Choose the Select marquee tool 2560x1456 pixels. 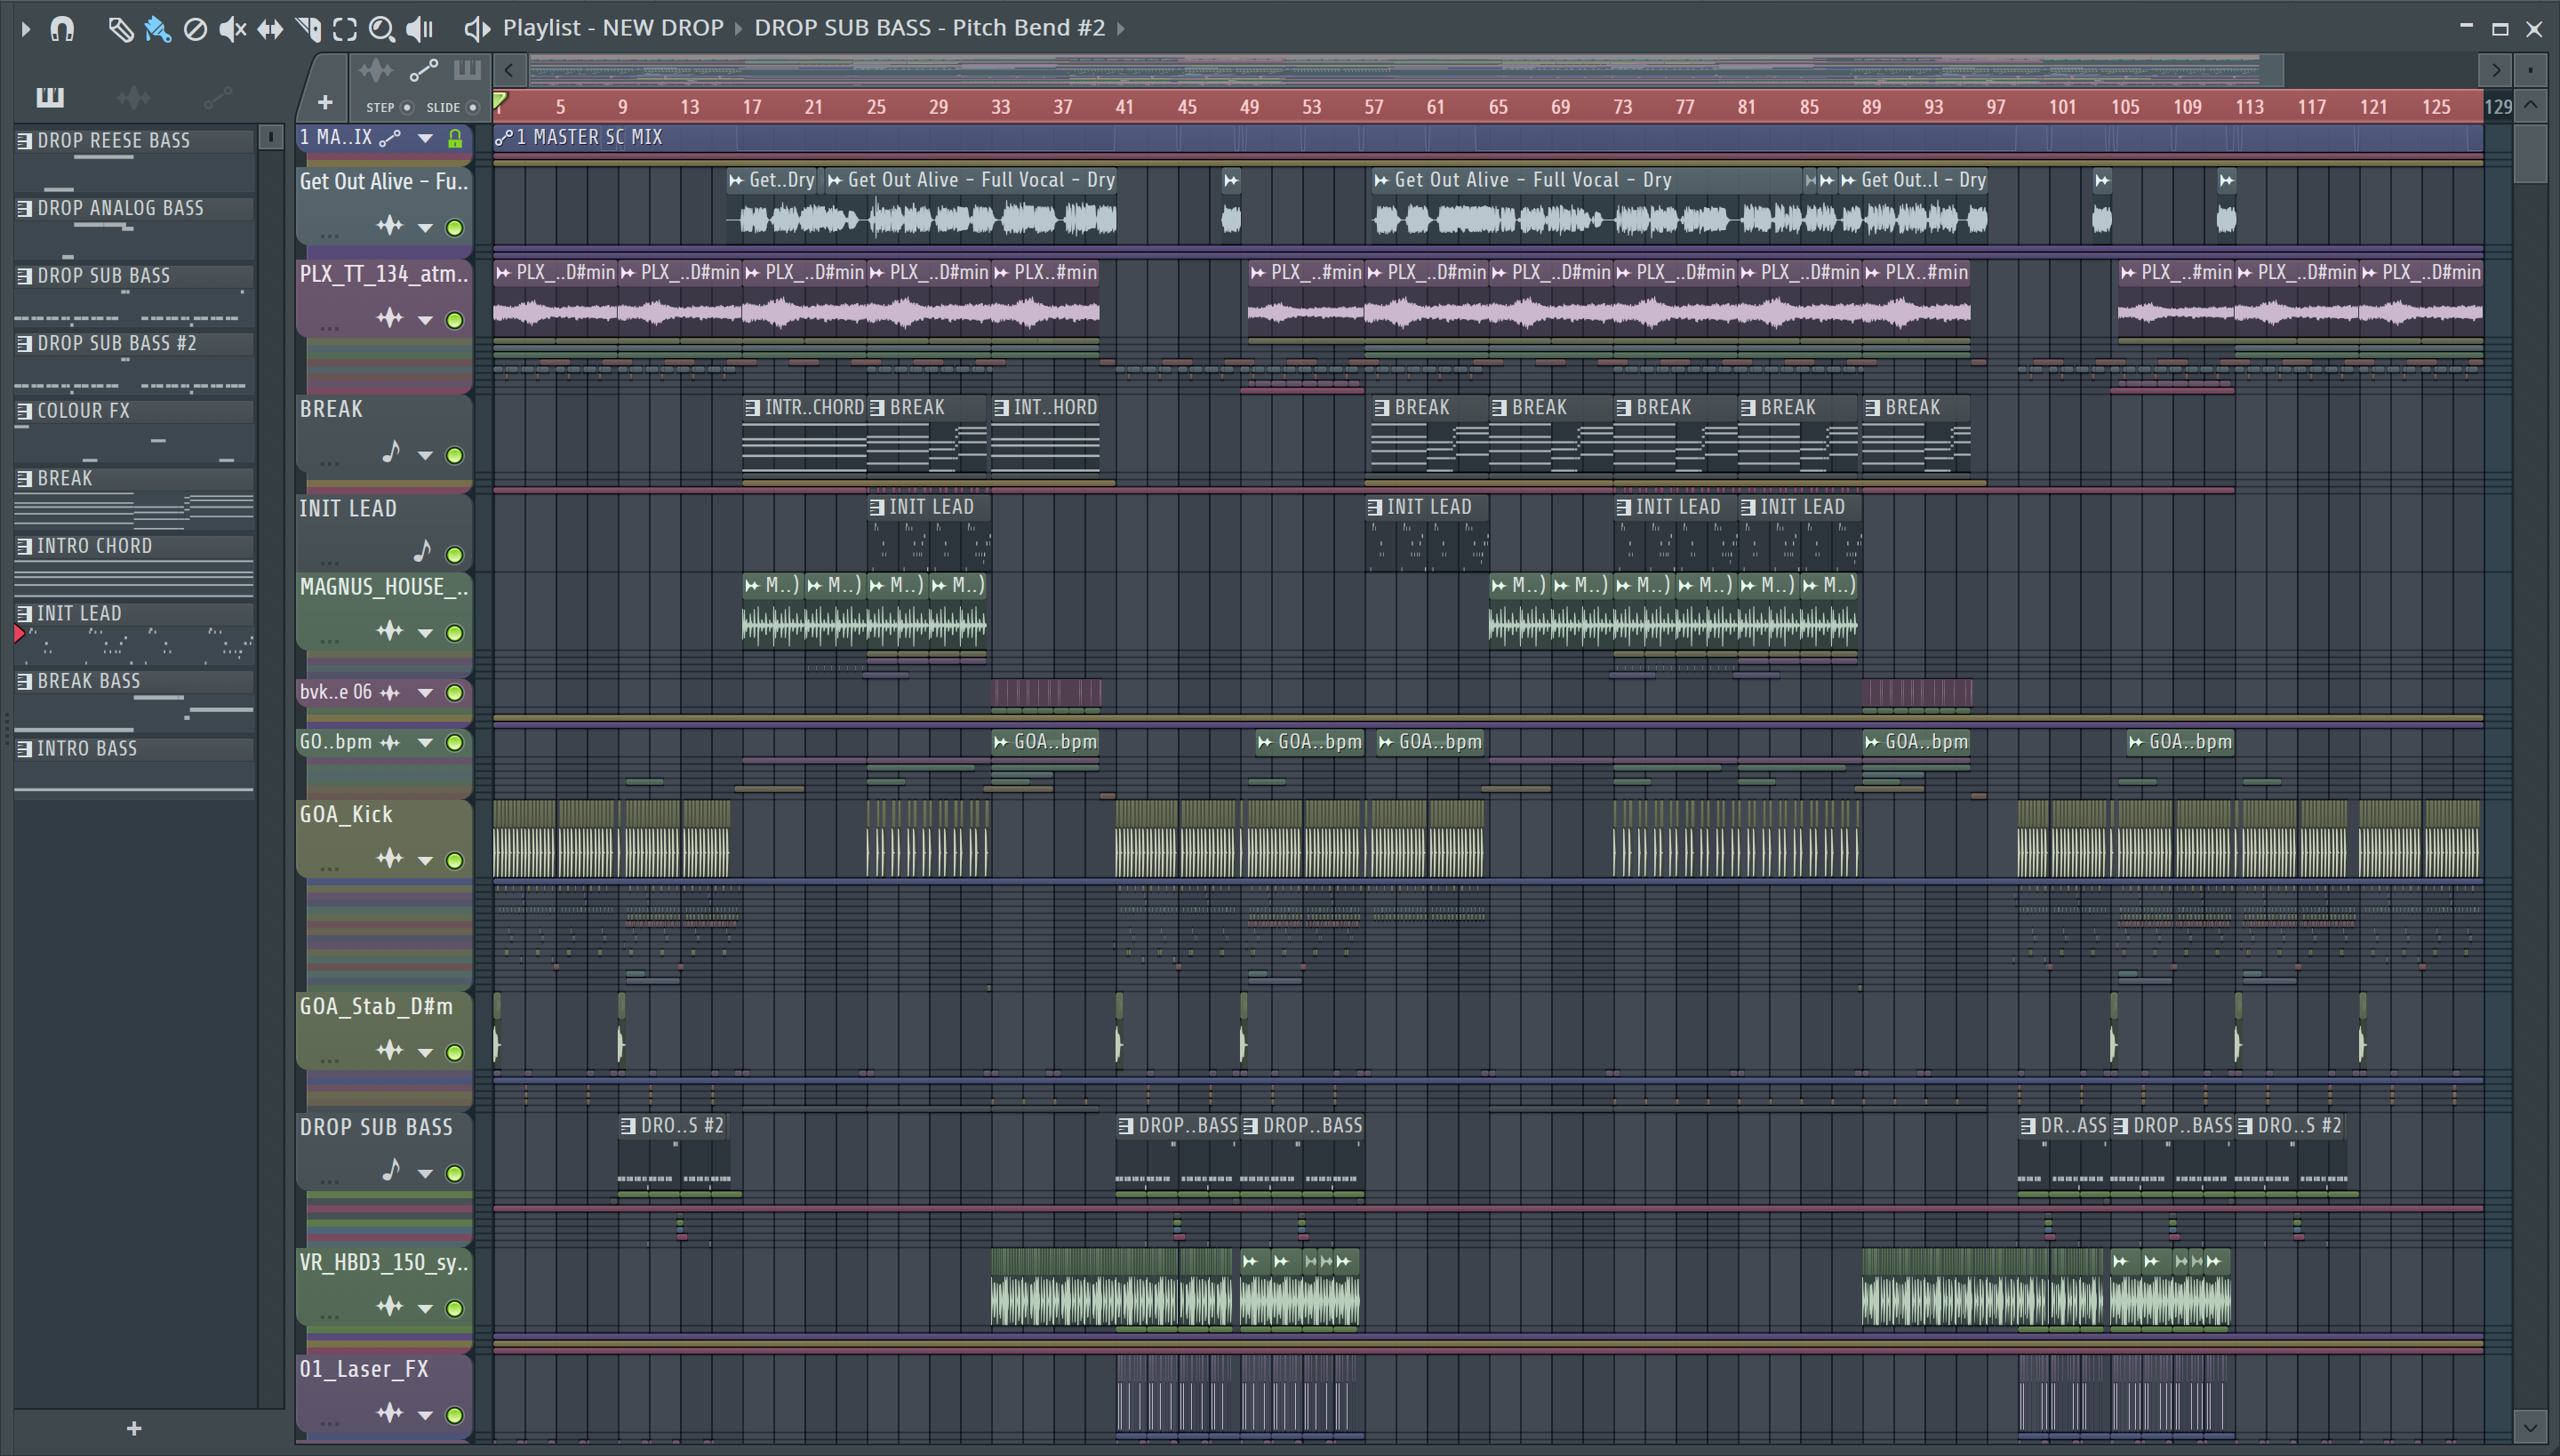tap(345, 29)
